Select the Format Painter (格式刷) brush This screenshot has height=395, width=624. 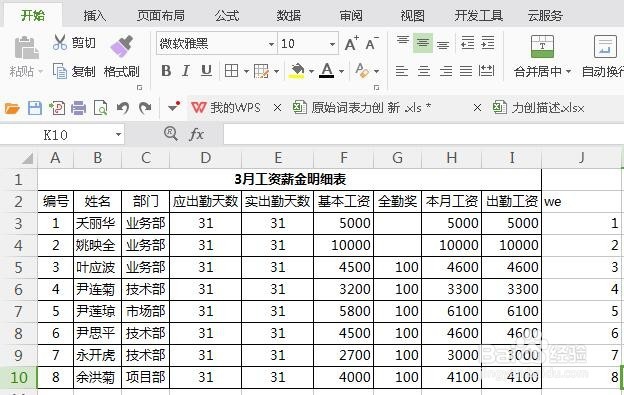122,47
